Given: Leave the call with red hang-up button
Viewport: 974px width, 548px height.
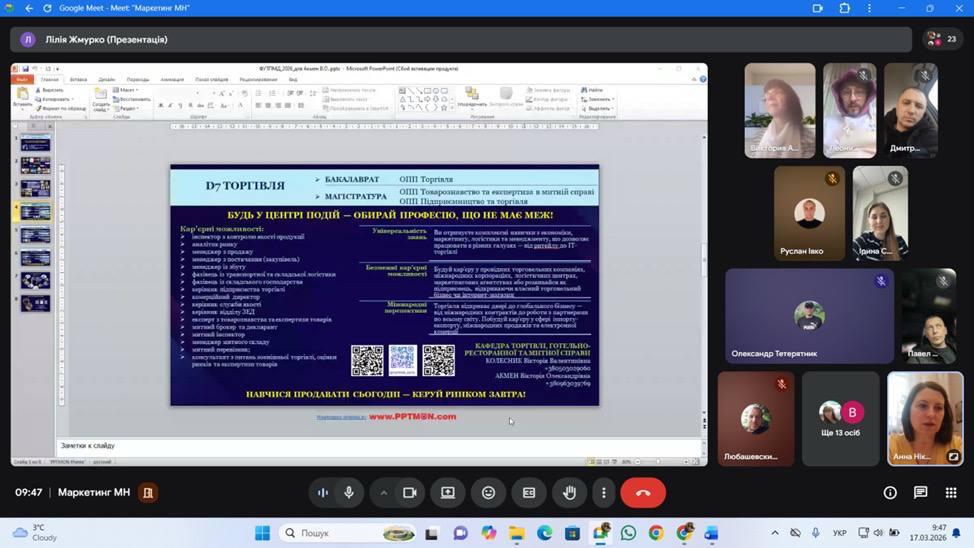Looking at the screenshot, I should tap(642, 492).
